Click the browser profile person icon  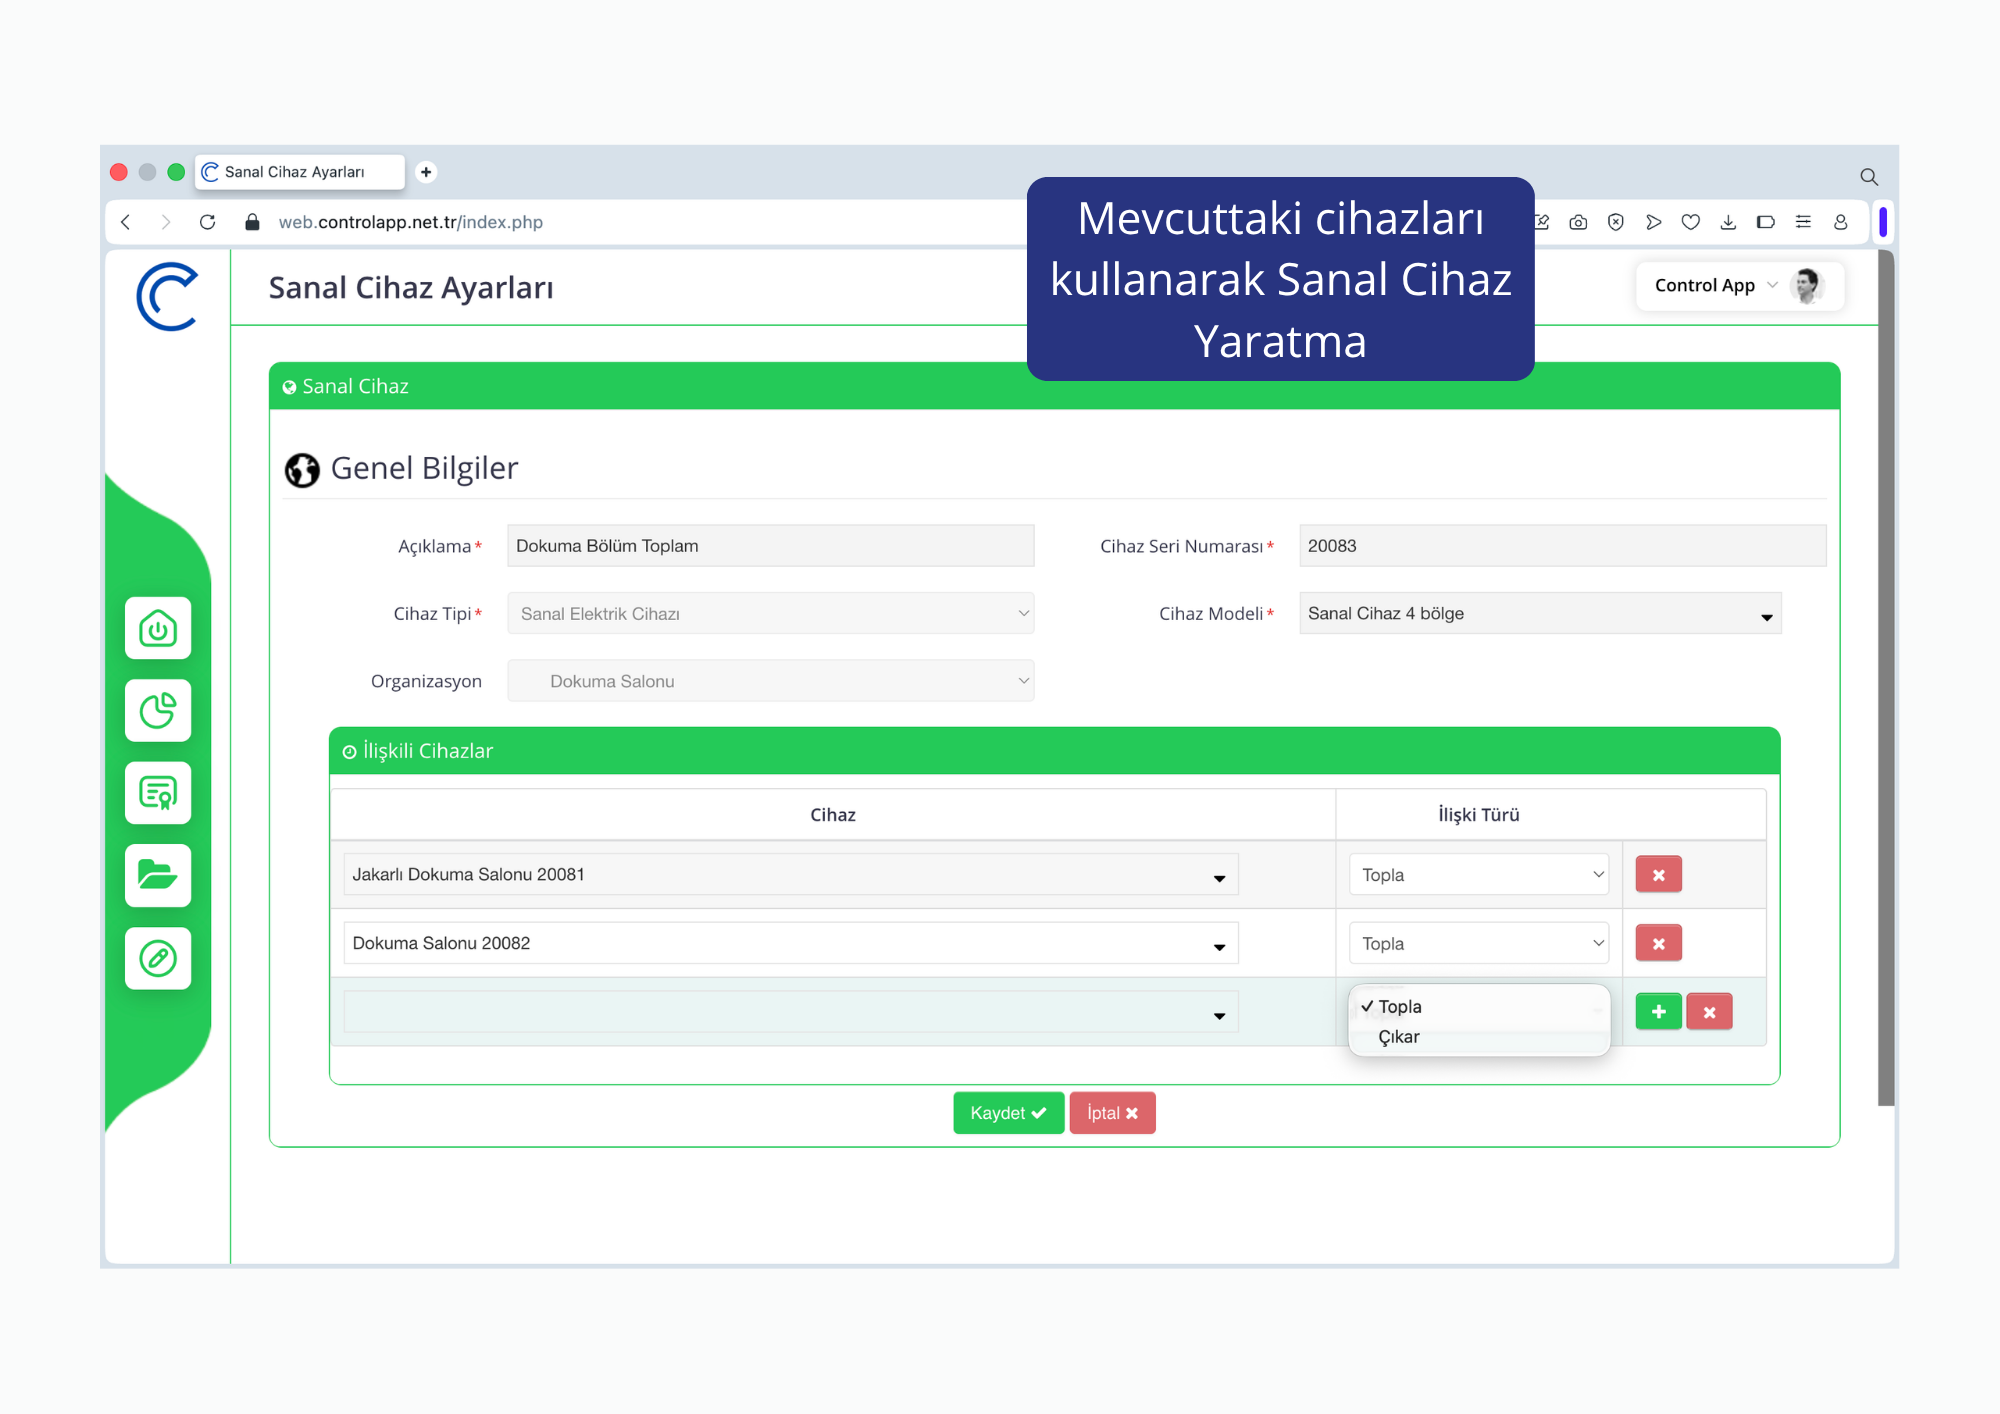click(x=1840, y=222)
